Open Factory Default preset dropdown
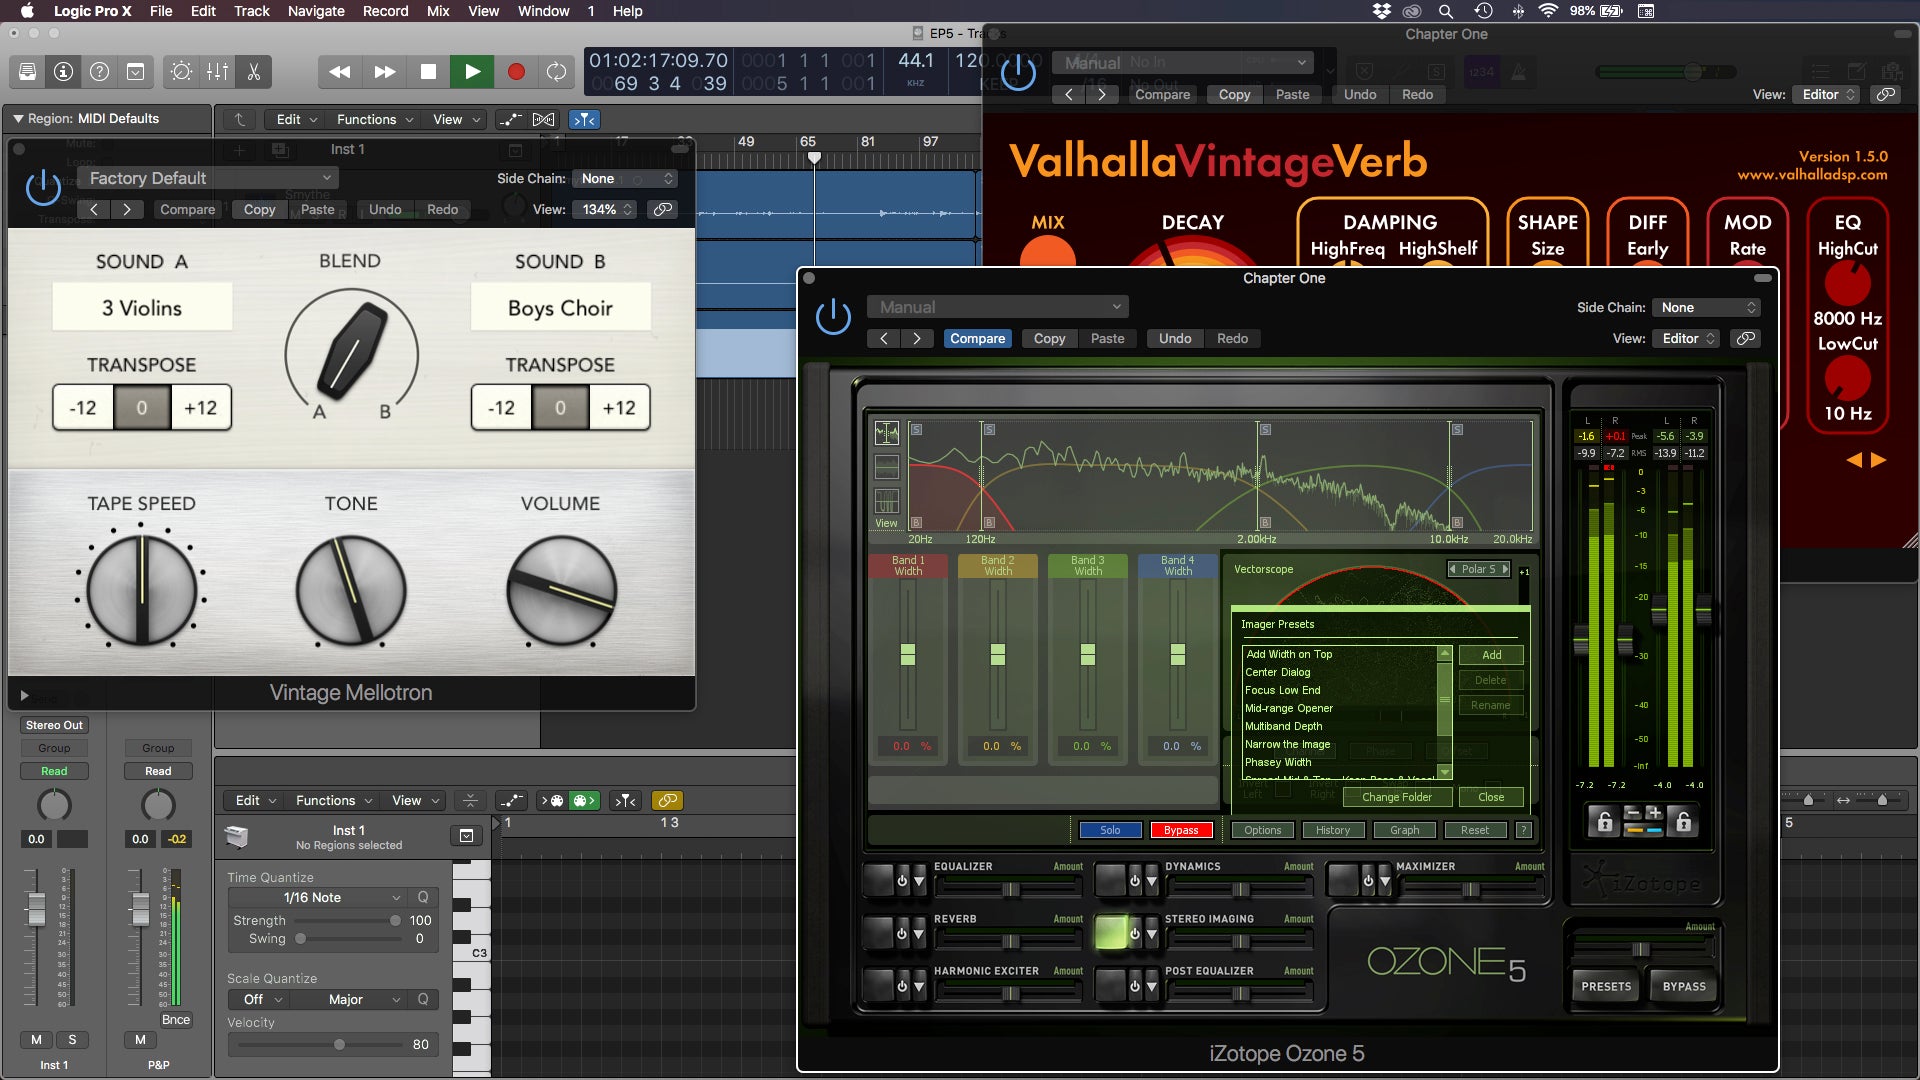1920x1080 pixels. pyautogui.click(x=209, y=178)
